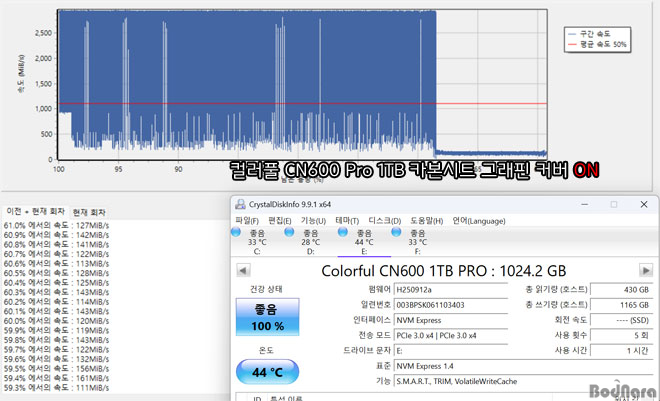The height and width of the screenshot is (401, 660).
Task: Click the interface field NVM Express
Action: (451, 320)
